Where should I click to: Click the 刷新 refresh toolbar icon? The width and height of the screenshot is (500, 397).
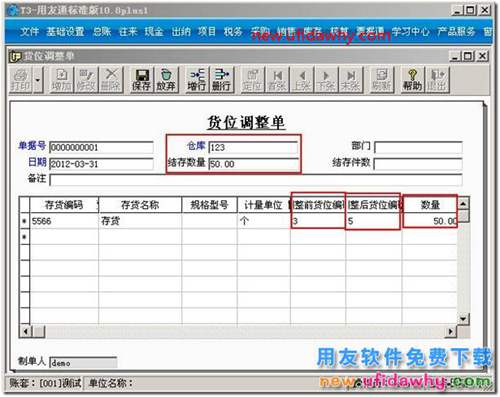382,80
